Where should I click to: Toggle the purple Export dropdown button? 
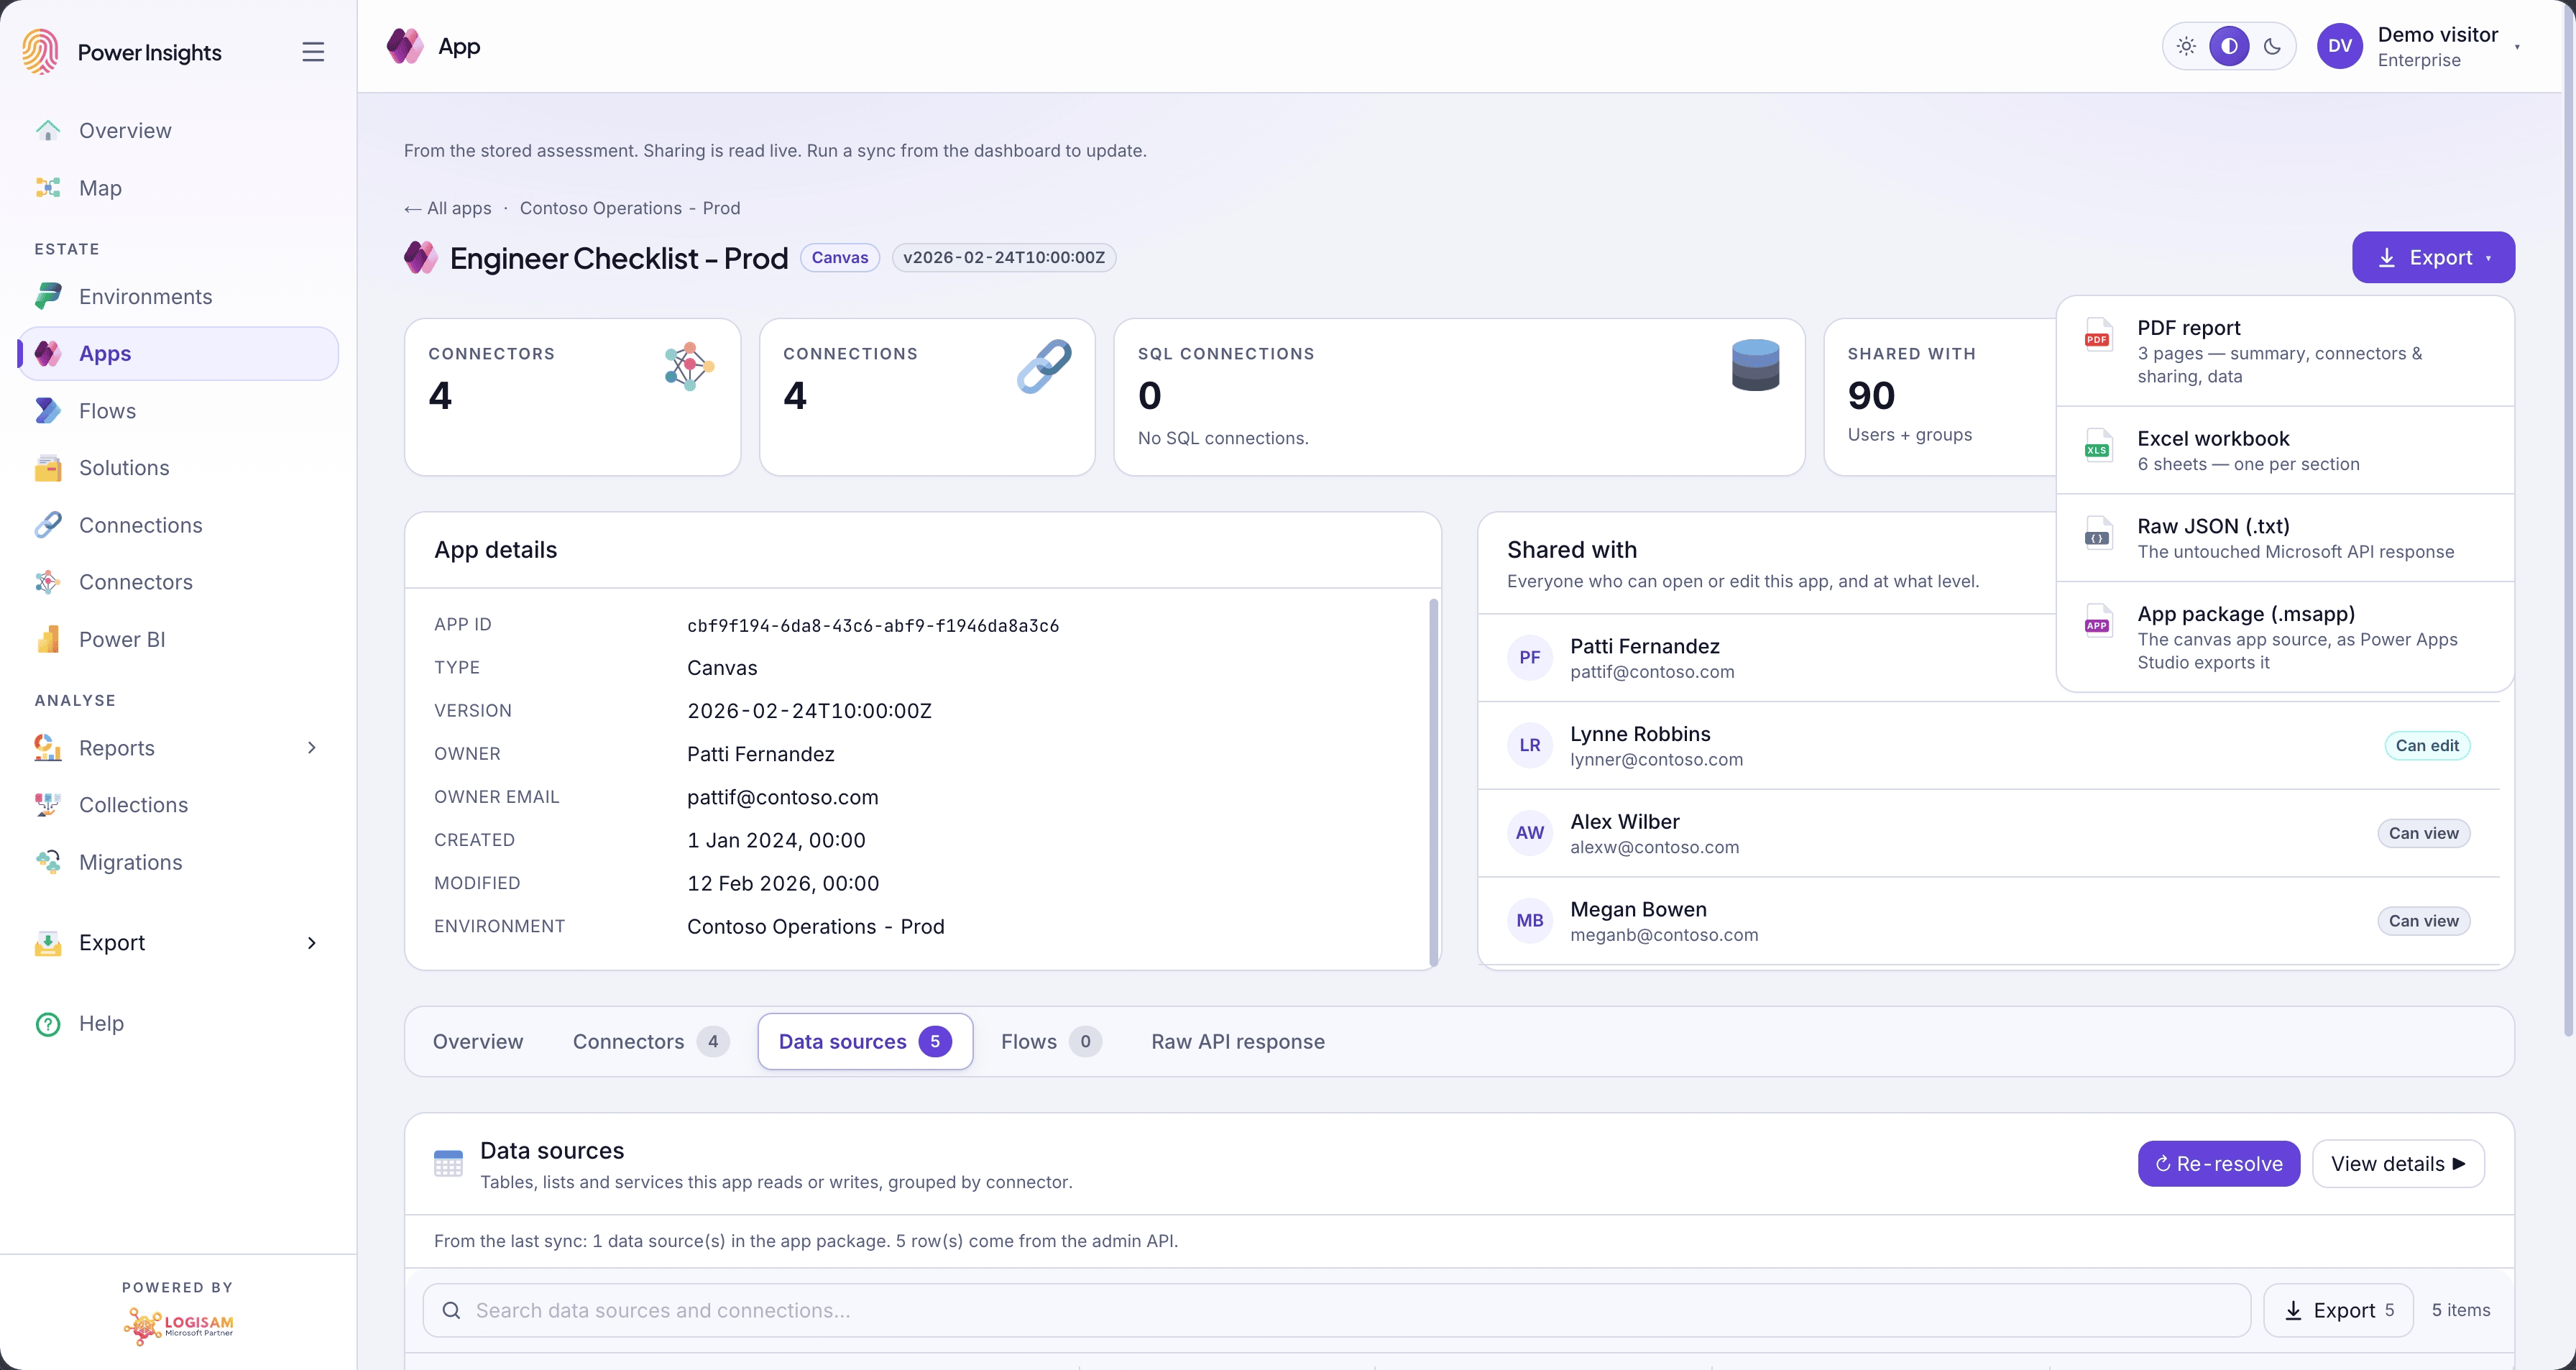click(x=2433, y=257)
